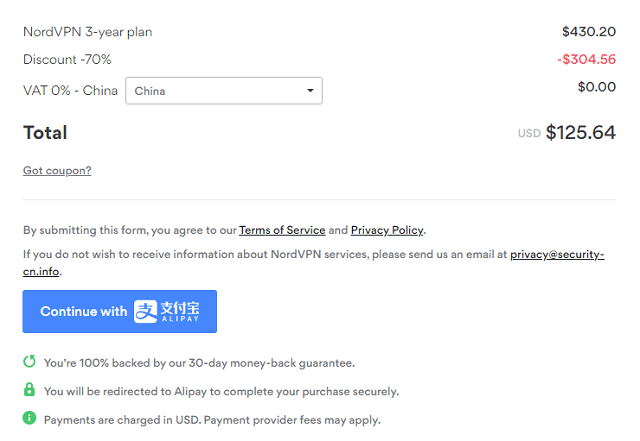Screen dimensions: 640x441
Task: Reveal the coupon field via Got coupon?
Action: (x=57, y=170)
